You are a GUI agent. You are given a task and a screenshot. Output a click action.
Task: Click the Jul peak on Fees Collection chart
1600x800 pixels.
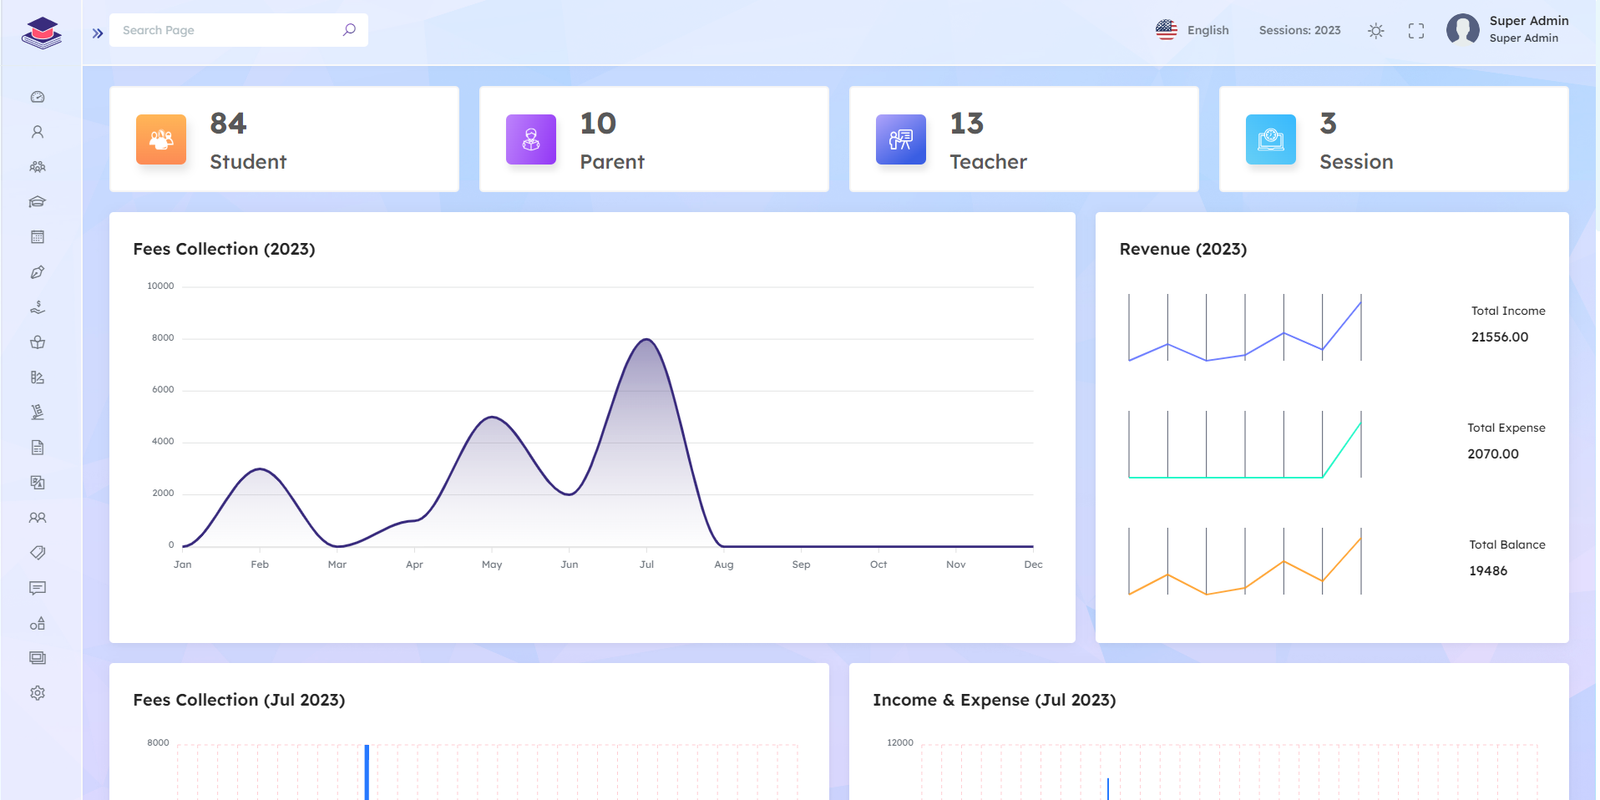[x=647, y=340]
